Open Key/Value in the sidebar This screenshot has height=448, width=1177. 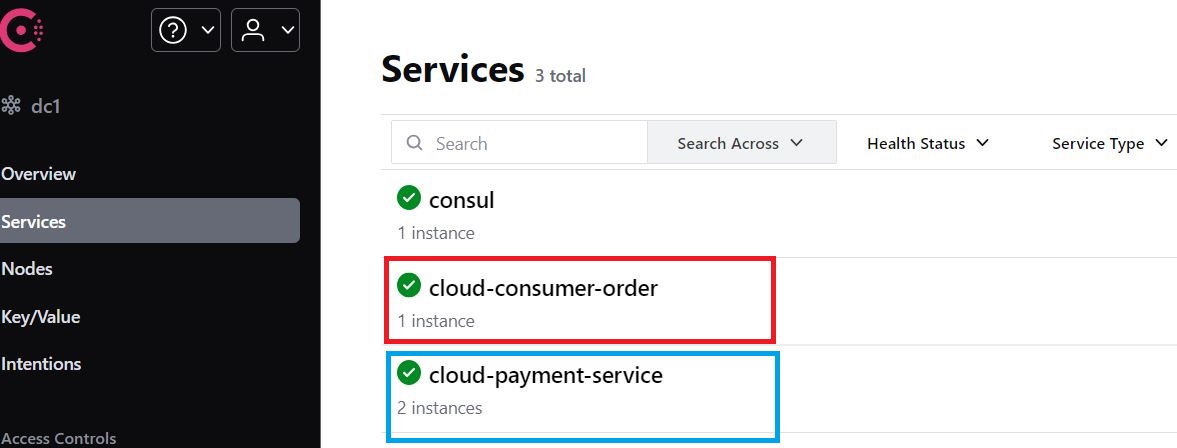pyautogui.click(x=41, y=317)
